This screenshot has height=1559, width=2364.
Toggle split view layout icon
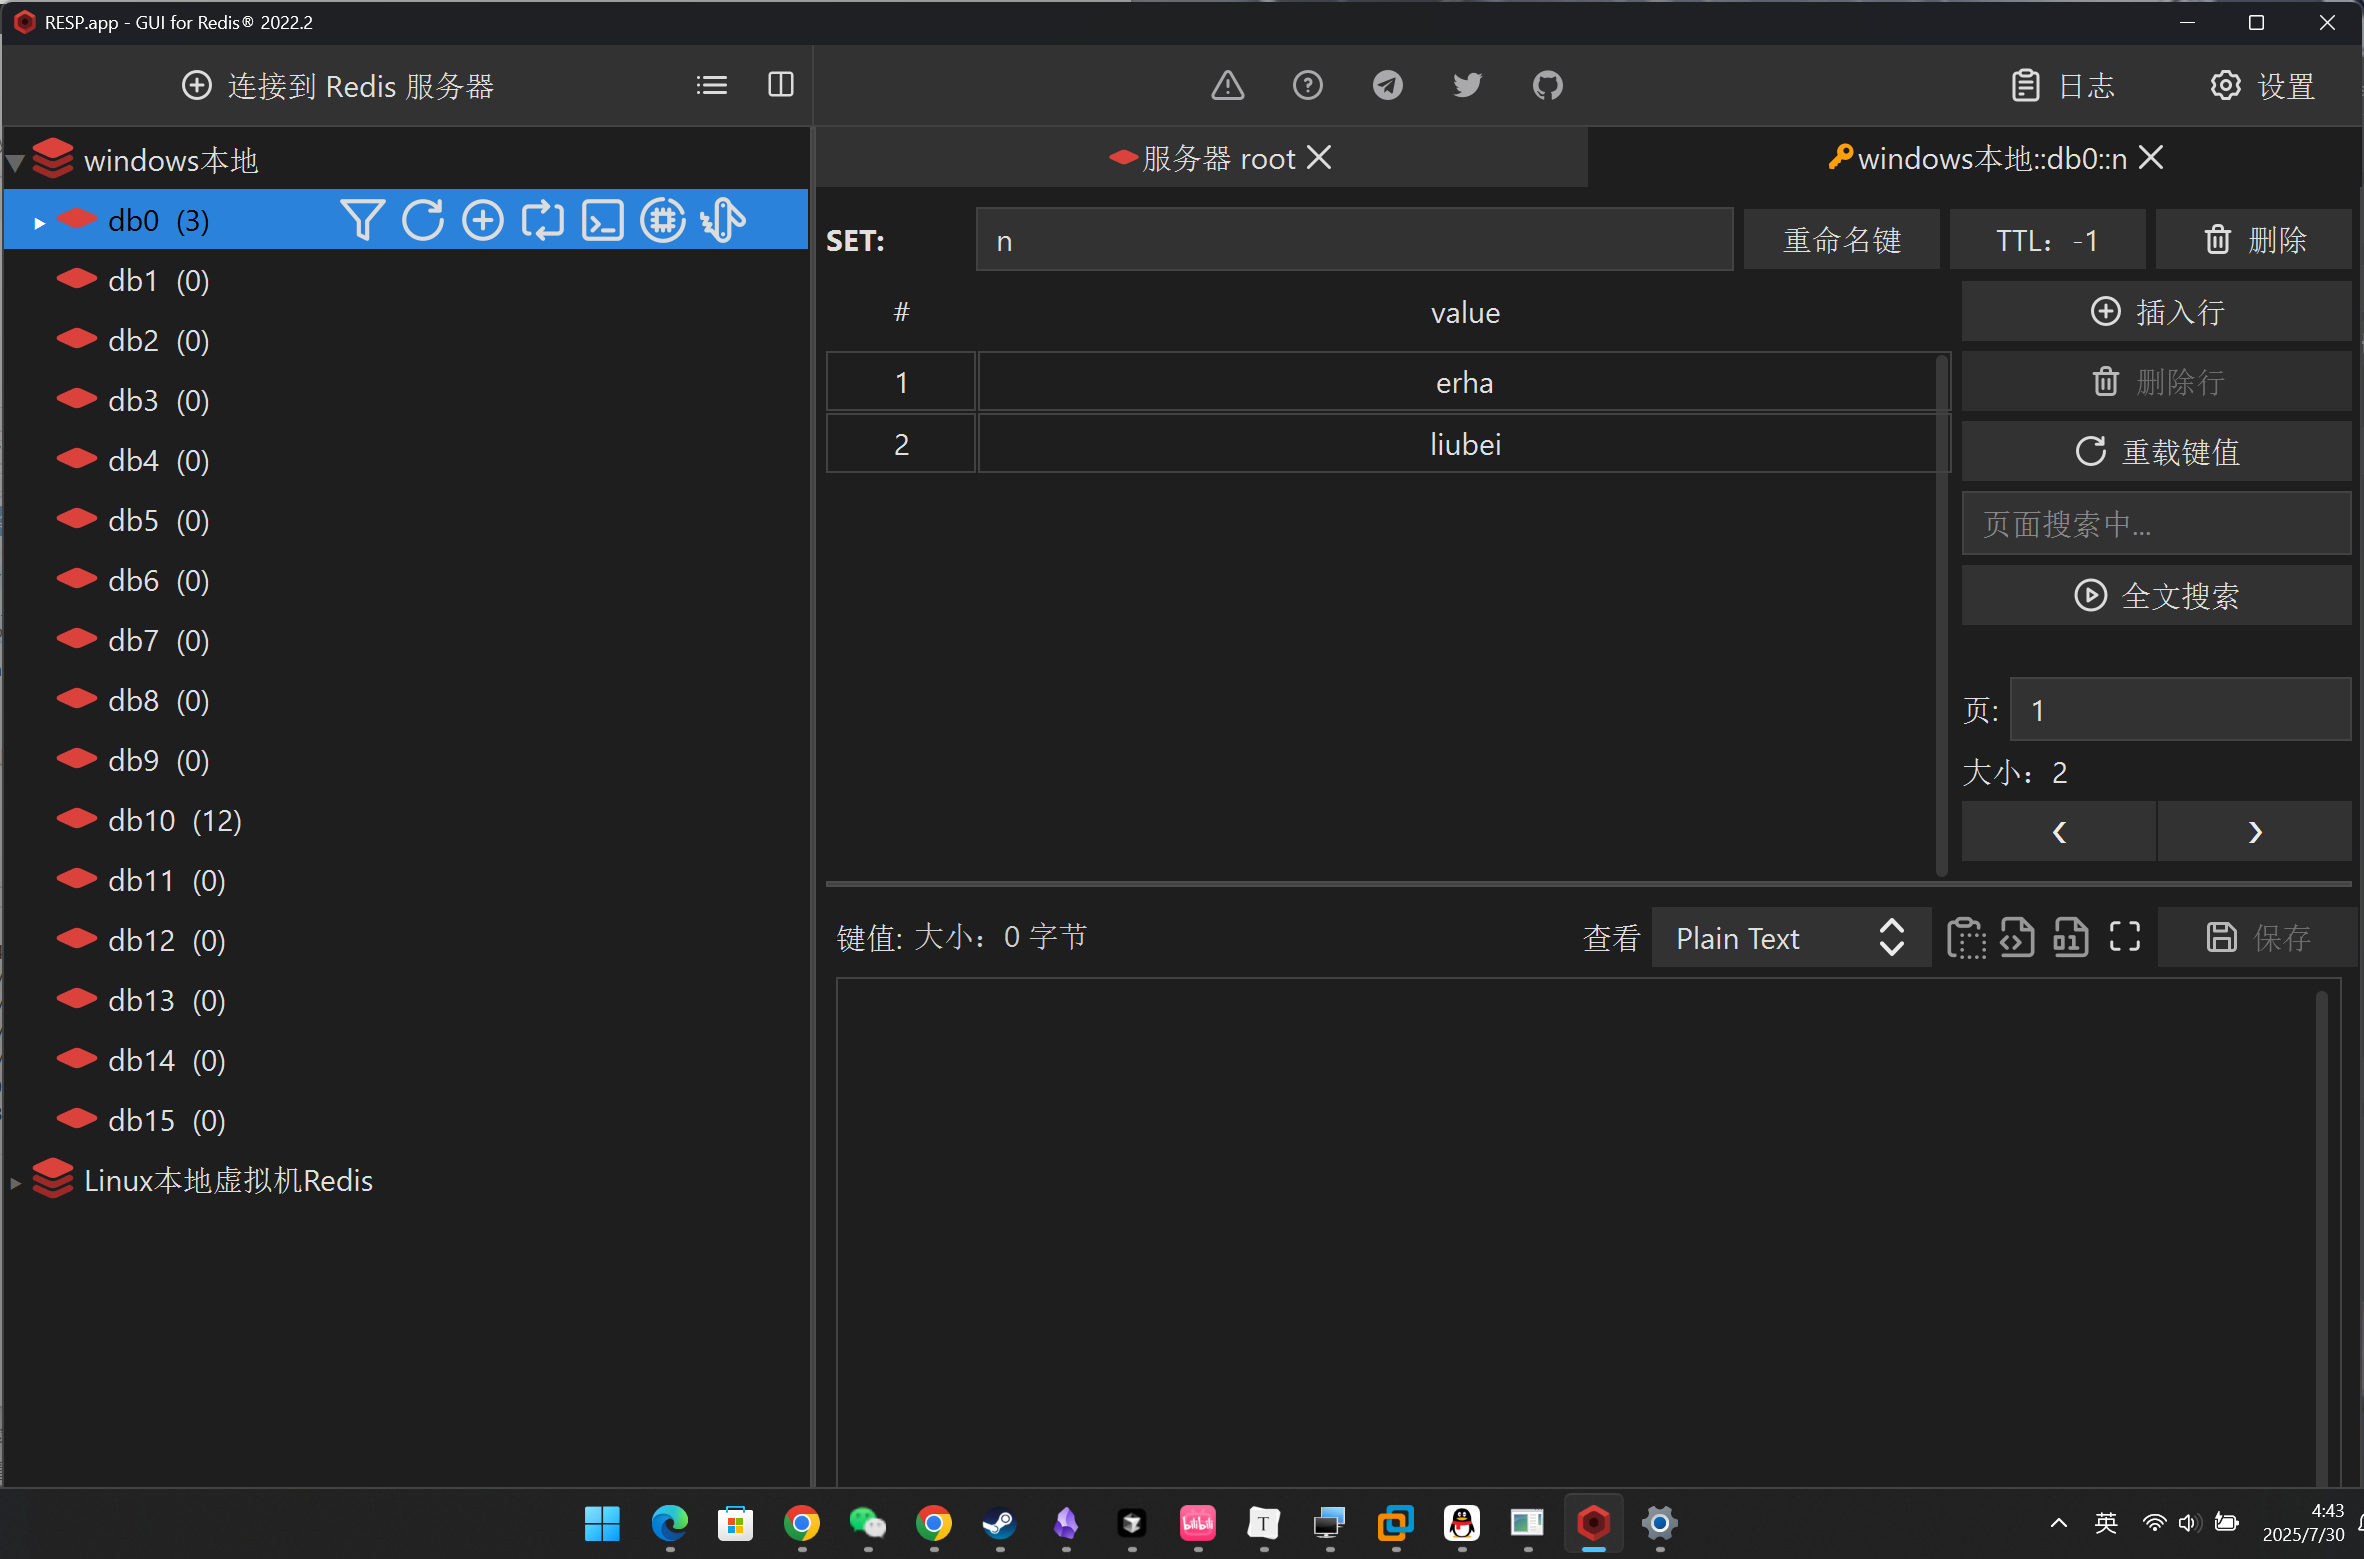pyautogui.click(x=781, y=86)
